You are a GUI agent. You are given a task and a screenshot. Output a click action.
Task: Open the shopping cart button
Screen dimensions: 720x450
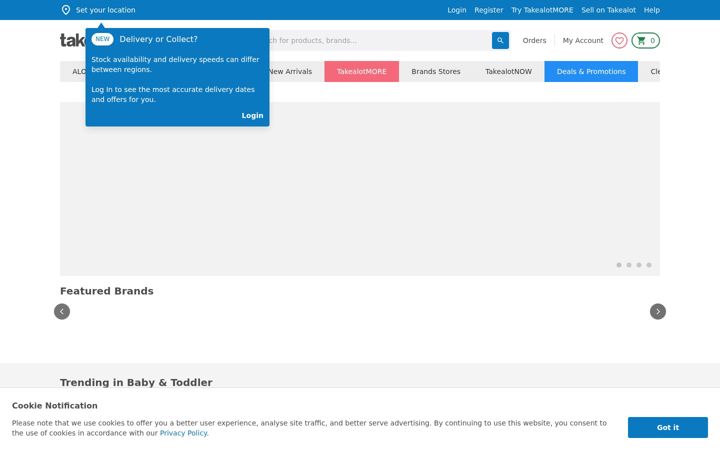pyautogui.click(x=646, y=40)
